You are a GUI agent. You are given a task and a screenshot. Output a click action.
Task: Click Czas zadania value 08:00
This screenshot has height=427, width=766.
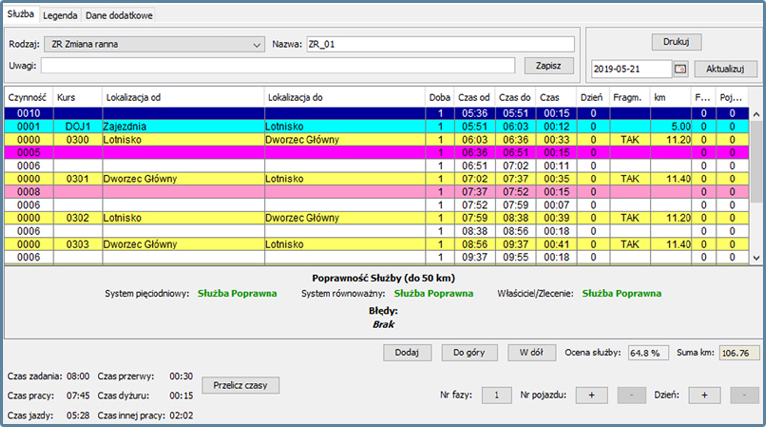click(78, 376)
